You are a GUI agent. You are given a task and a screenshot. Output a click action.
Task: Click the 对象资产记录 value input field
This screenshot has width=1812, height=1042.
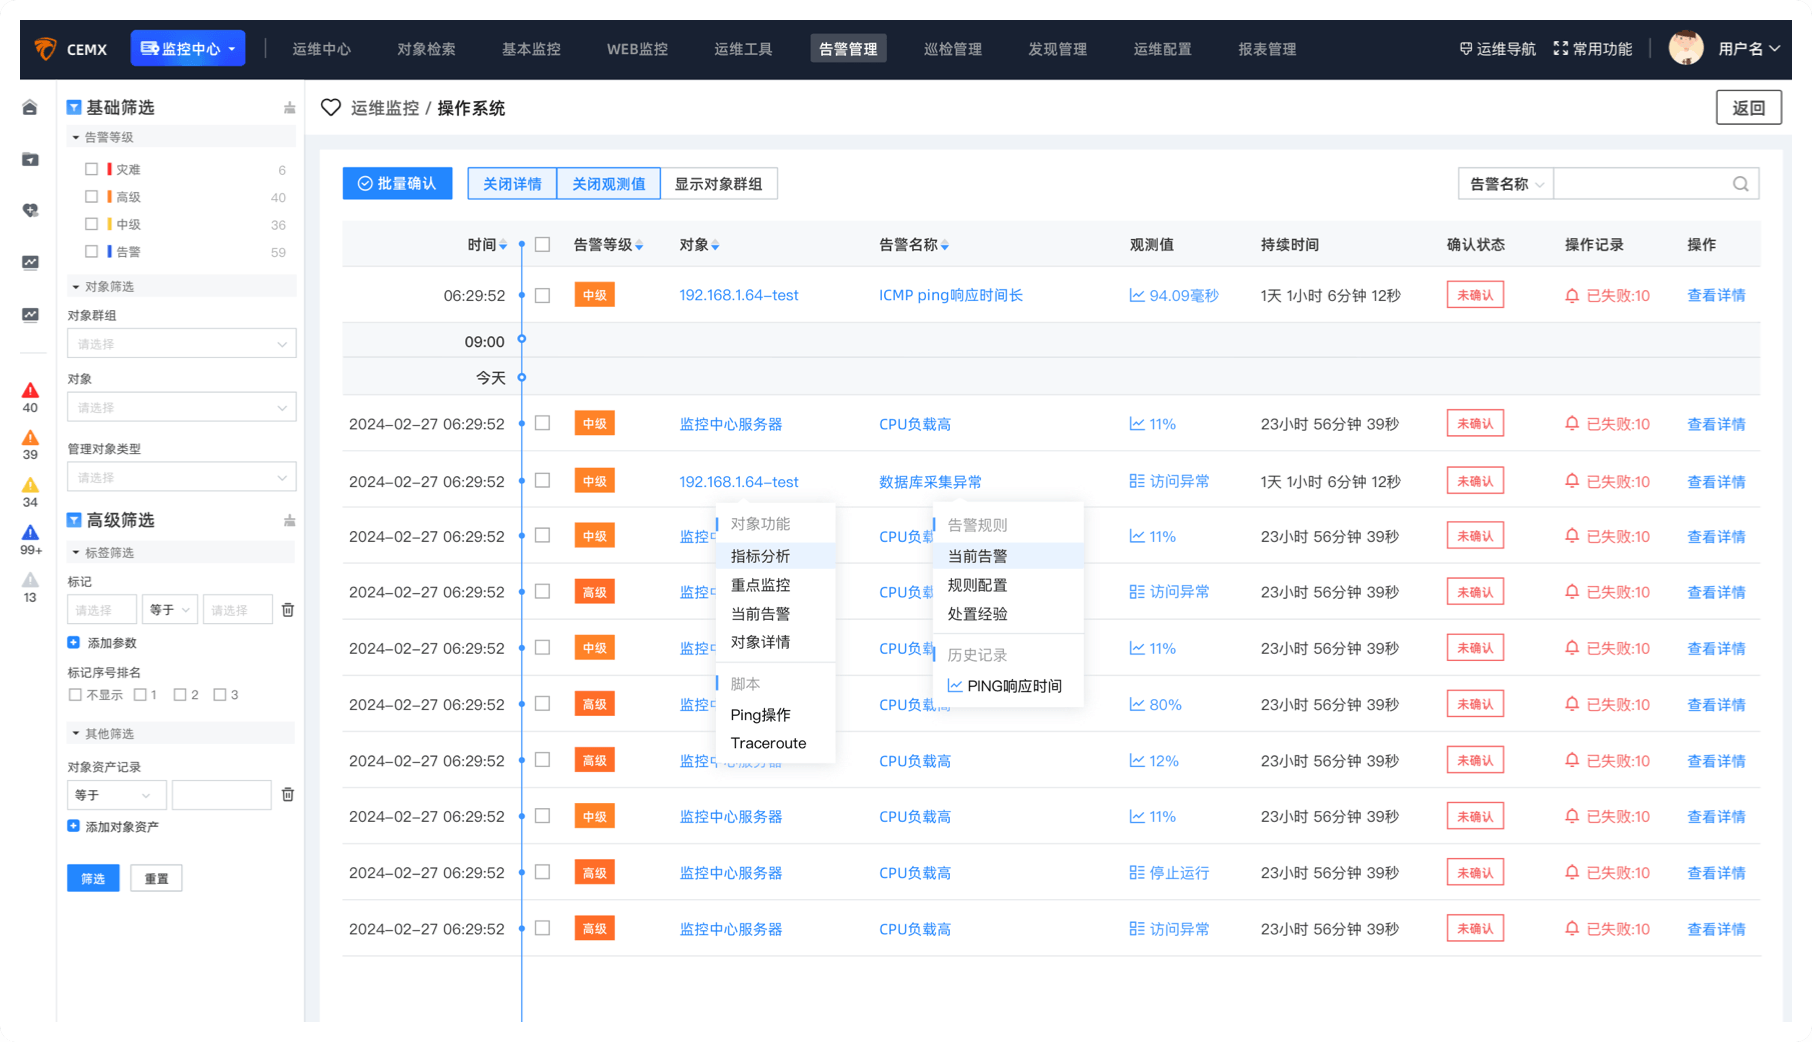coord(221,795)
